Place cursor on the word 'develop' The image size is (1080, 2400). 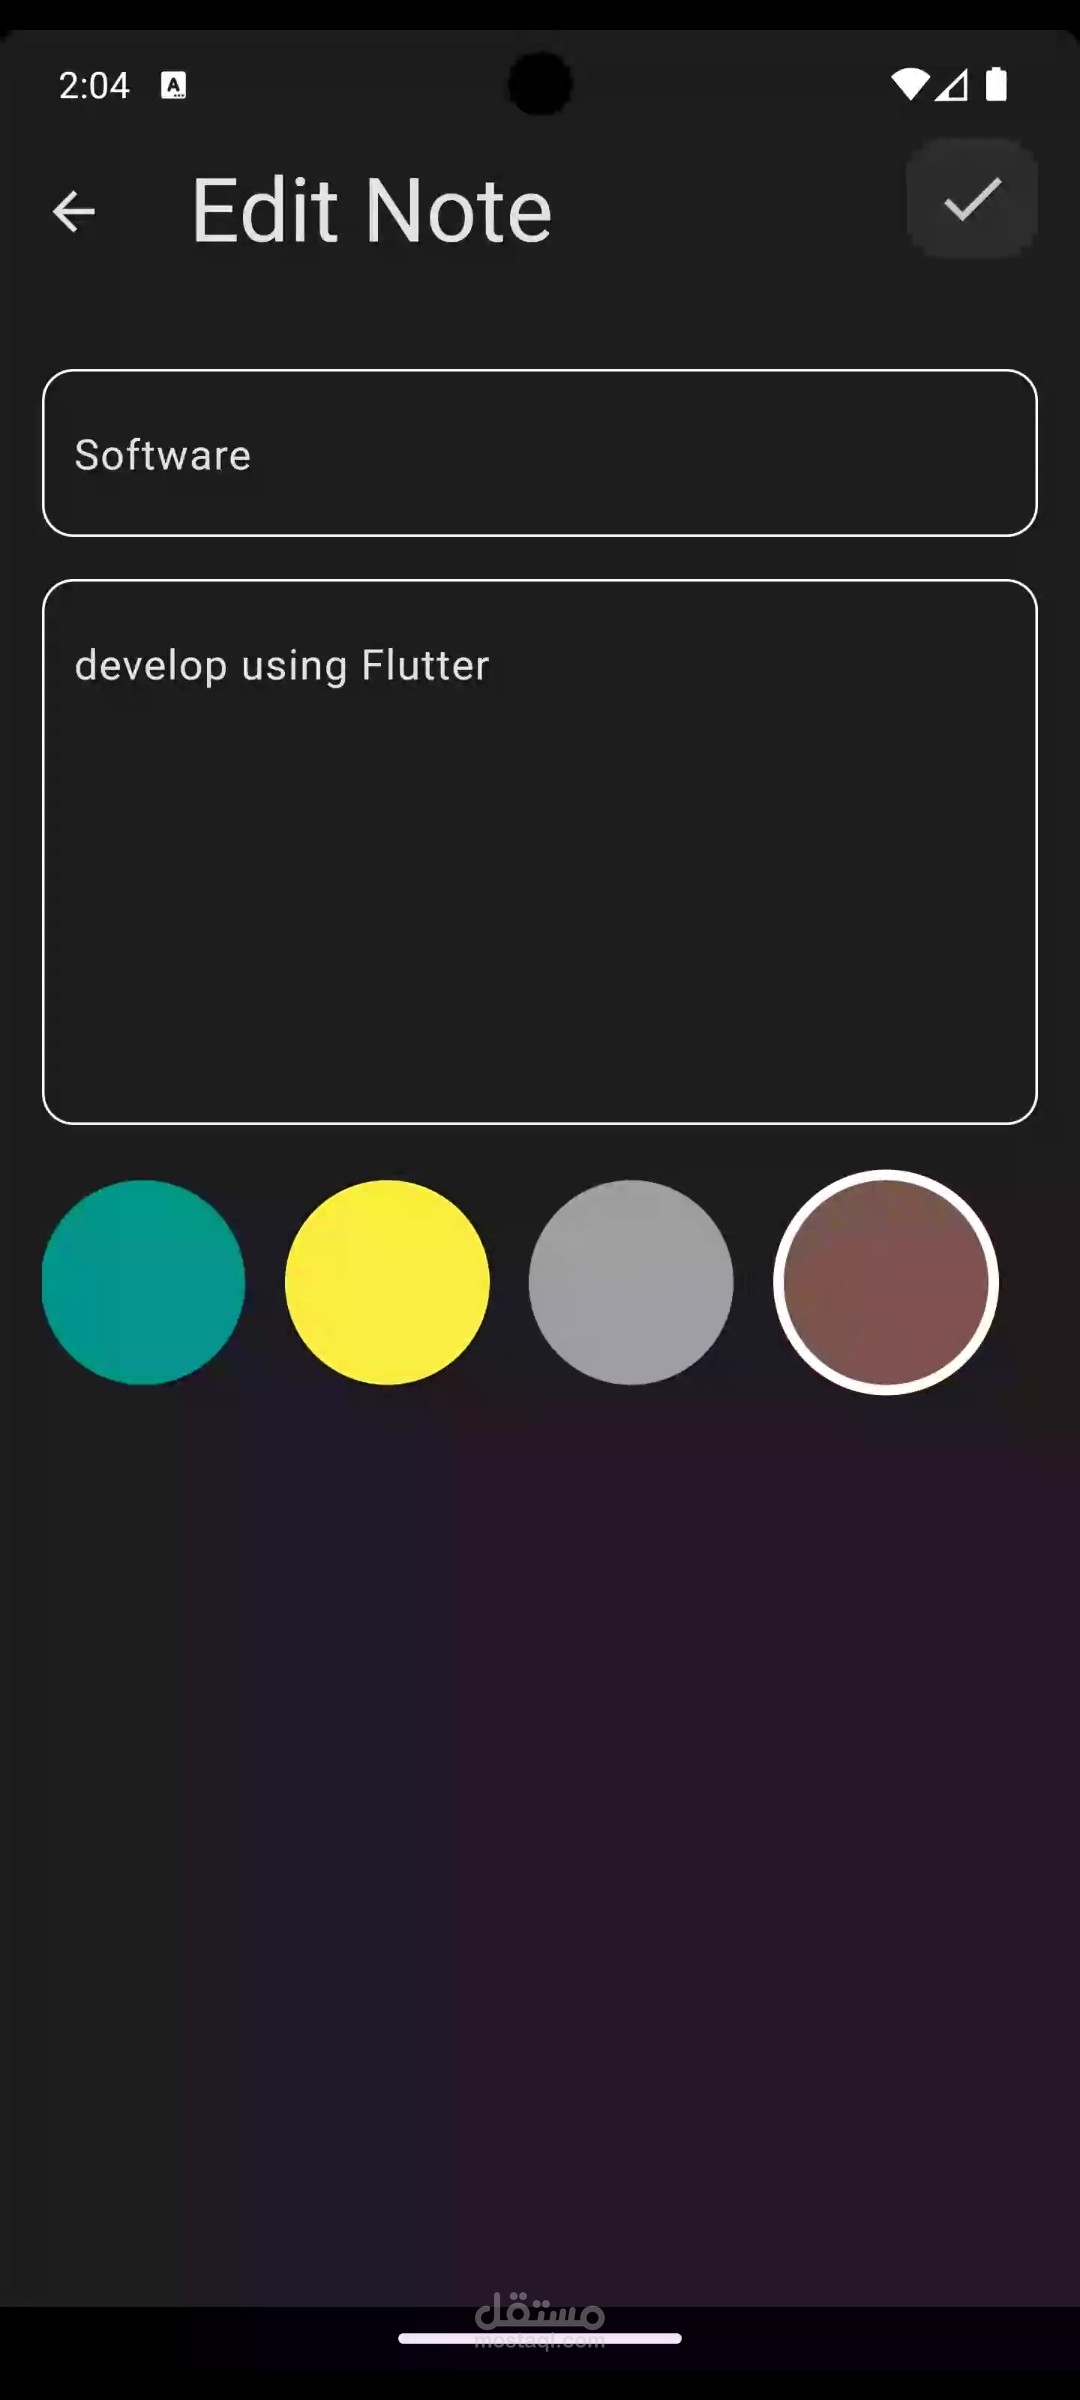click(x=151, y=667)
